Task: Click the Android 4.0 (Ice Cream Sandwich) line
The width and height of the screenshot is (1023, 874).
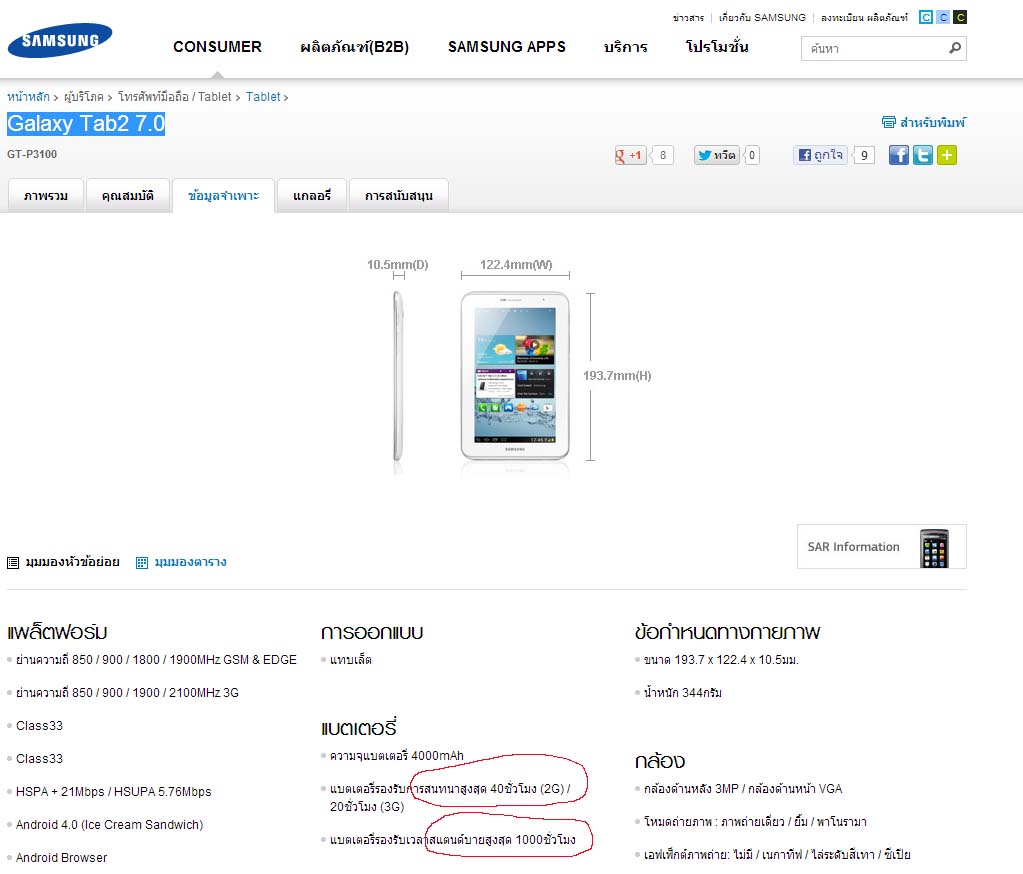Action: [110, 824]
